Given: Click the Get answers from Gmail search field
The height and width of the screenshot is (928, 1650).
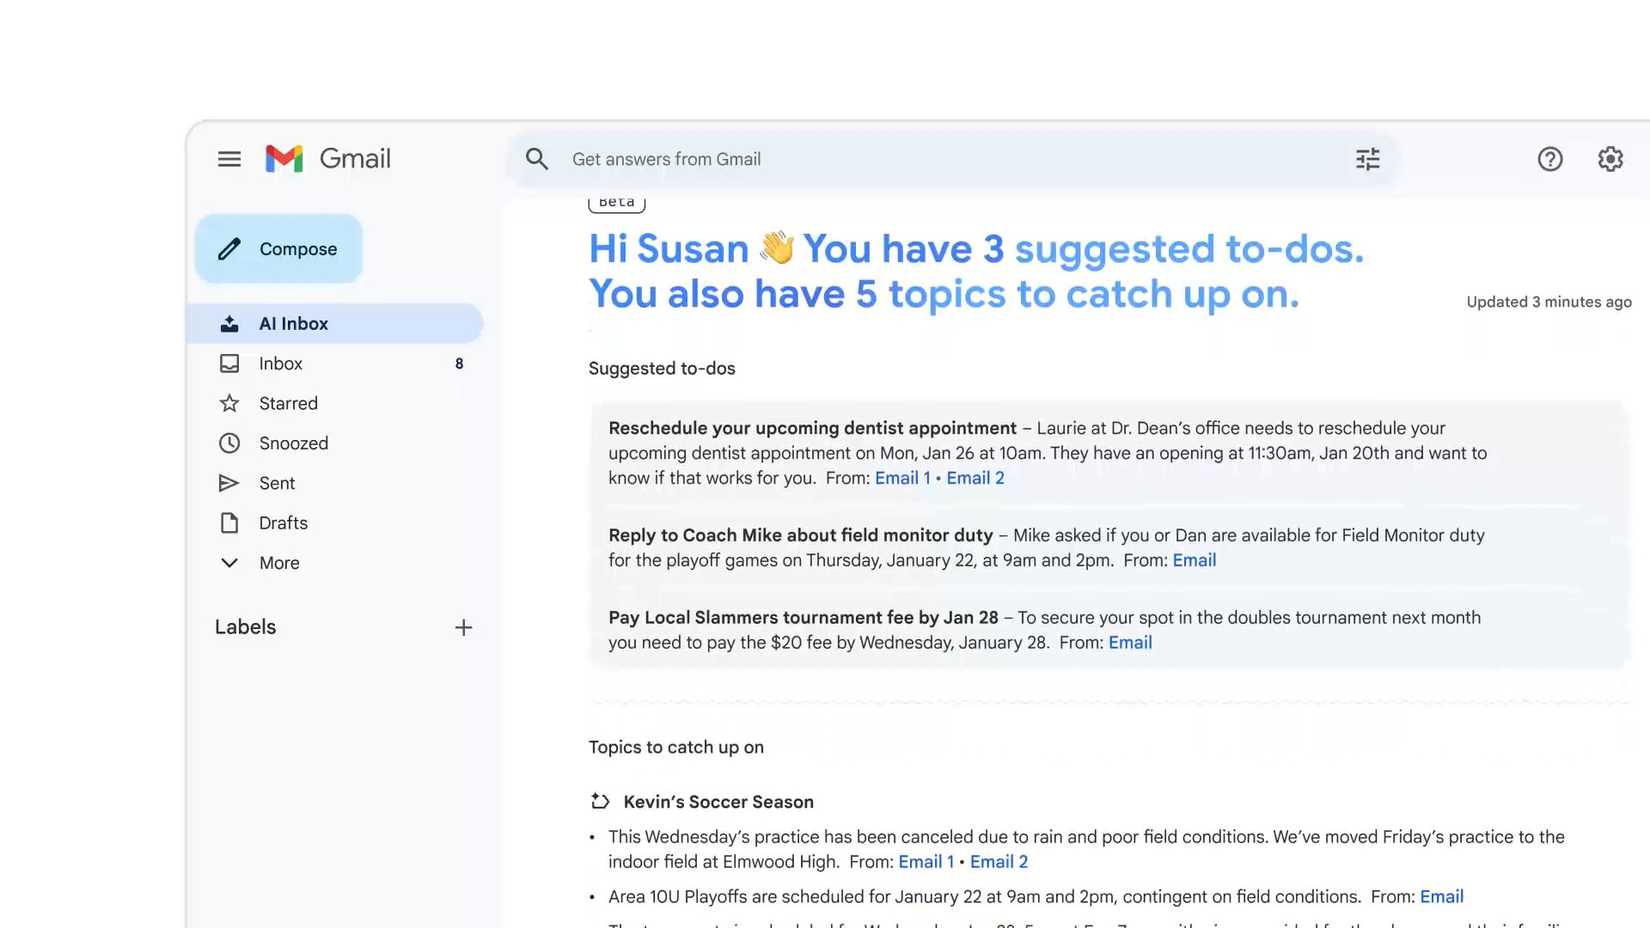Looking at the screenshot, I should [x=666, y=158].
